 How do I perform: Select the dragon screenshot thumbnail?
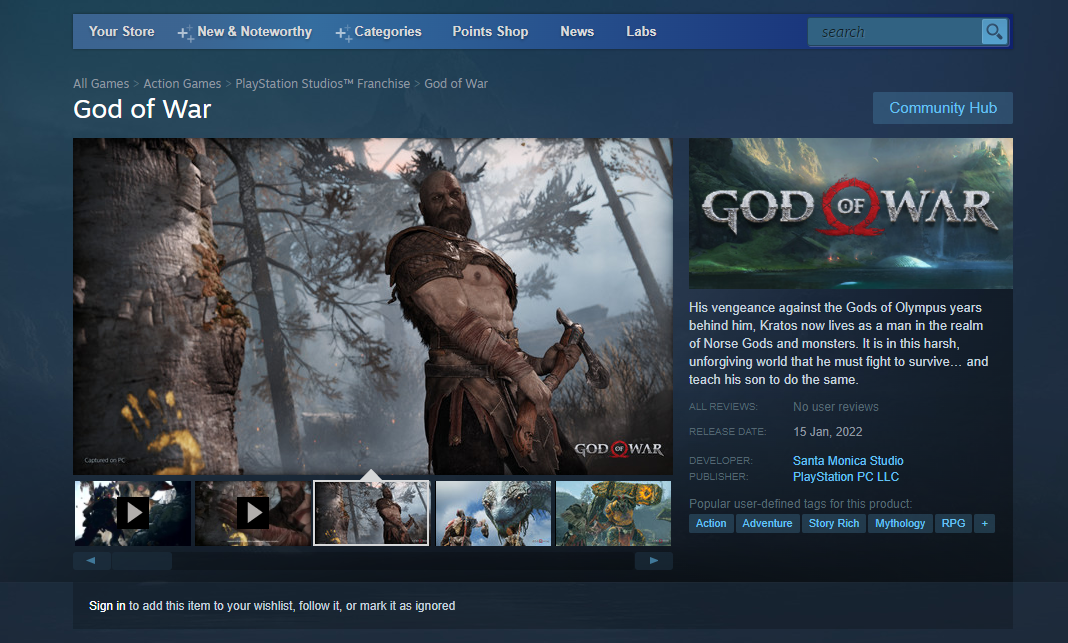pos(493,513)
